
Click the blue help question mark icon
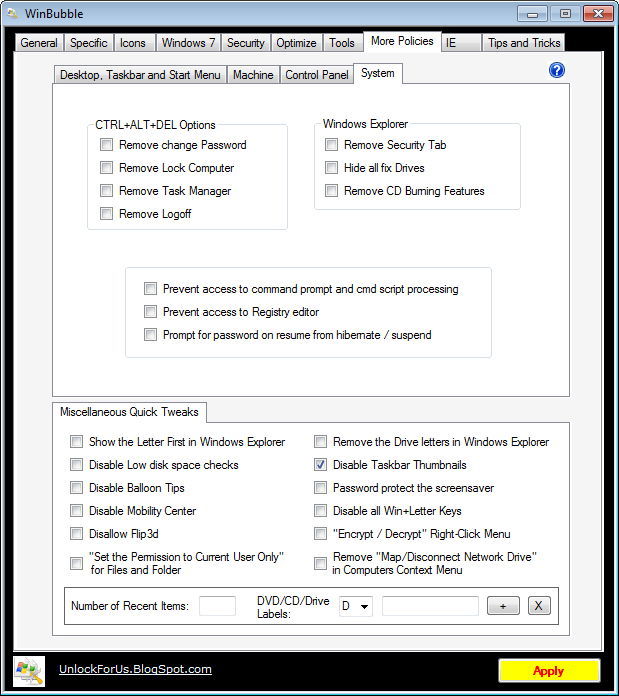(557, 70)
